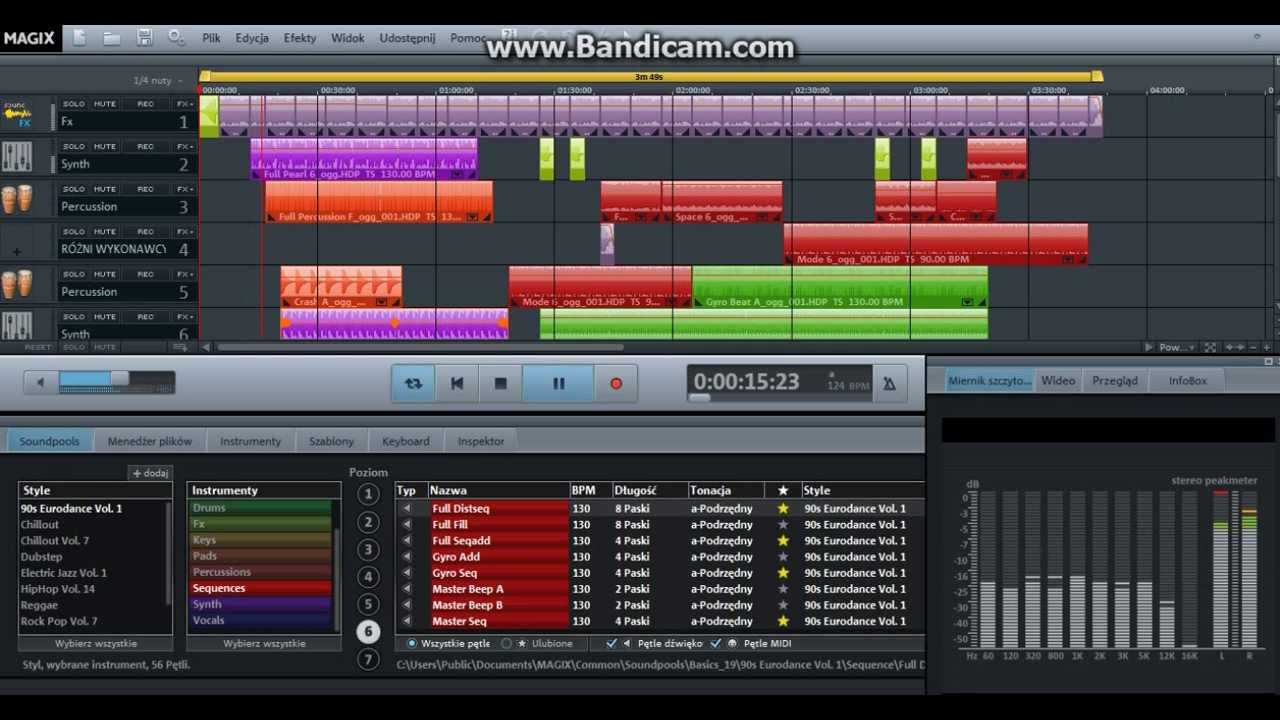Screen dimensions: 1280x720
Task: Switch to the Keyboard tab
Action: coord(405,441)
